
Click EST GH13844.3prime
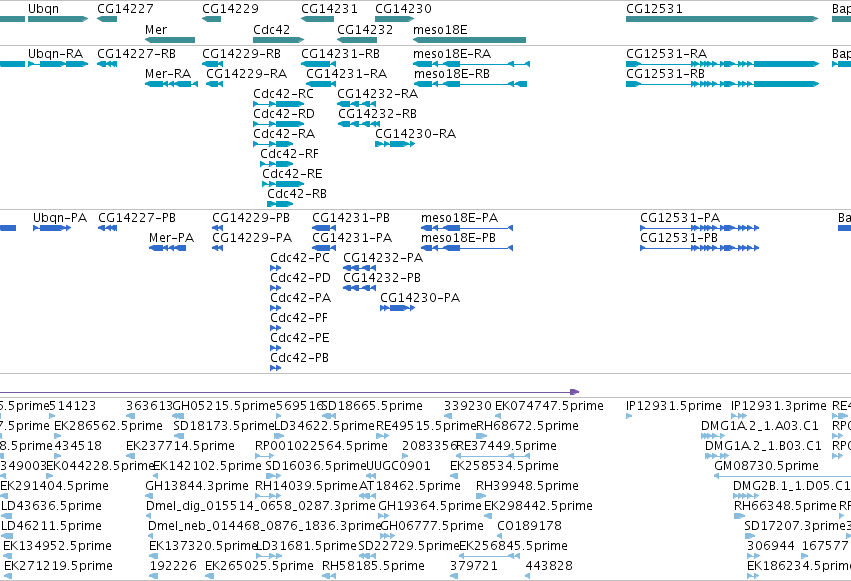coord(196,486)
